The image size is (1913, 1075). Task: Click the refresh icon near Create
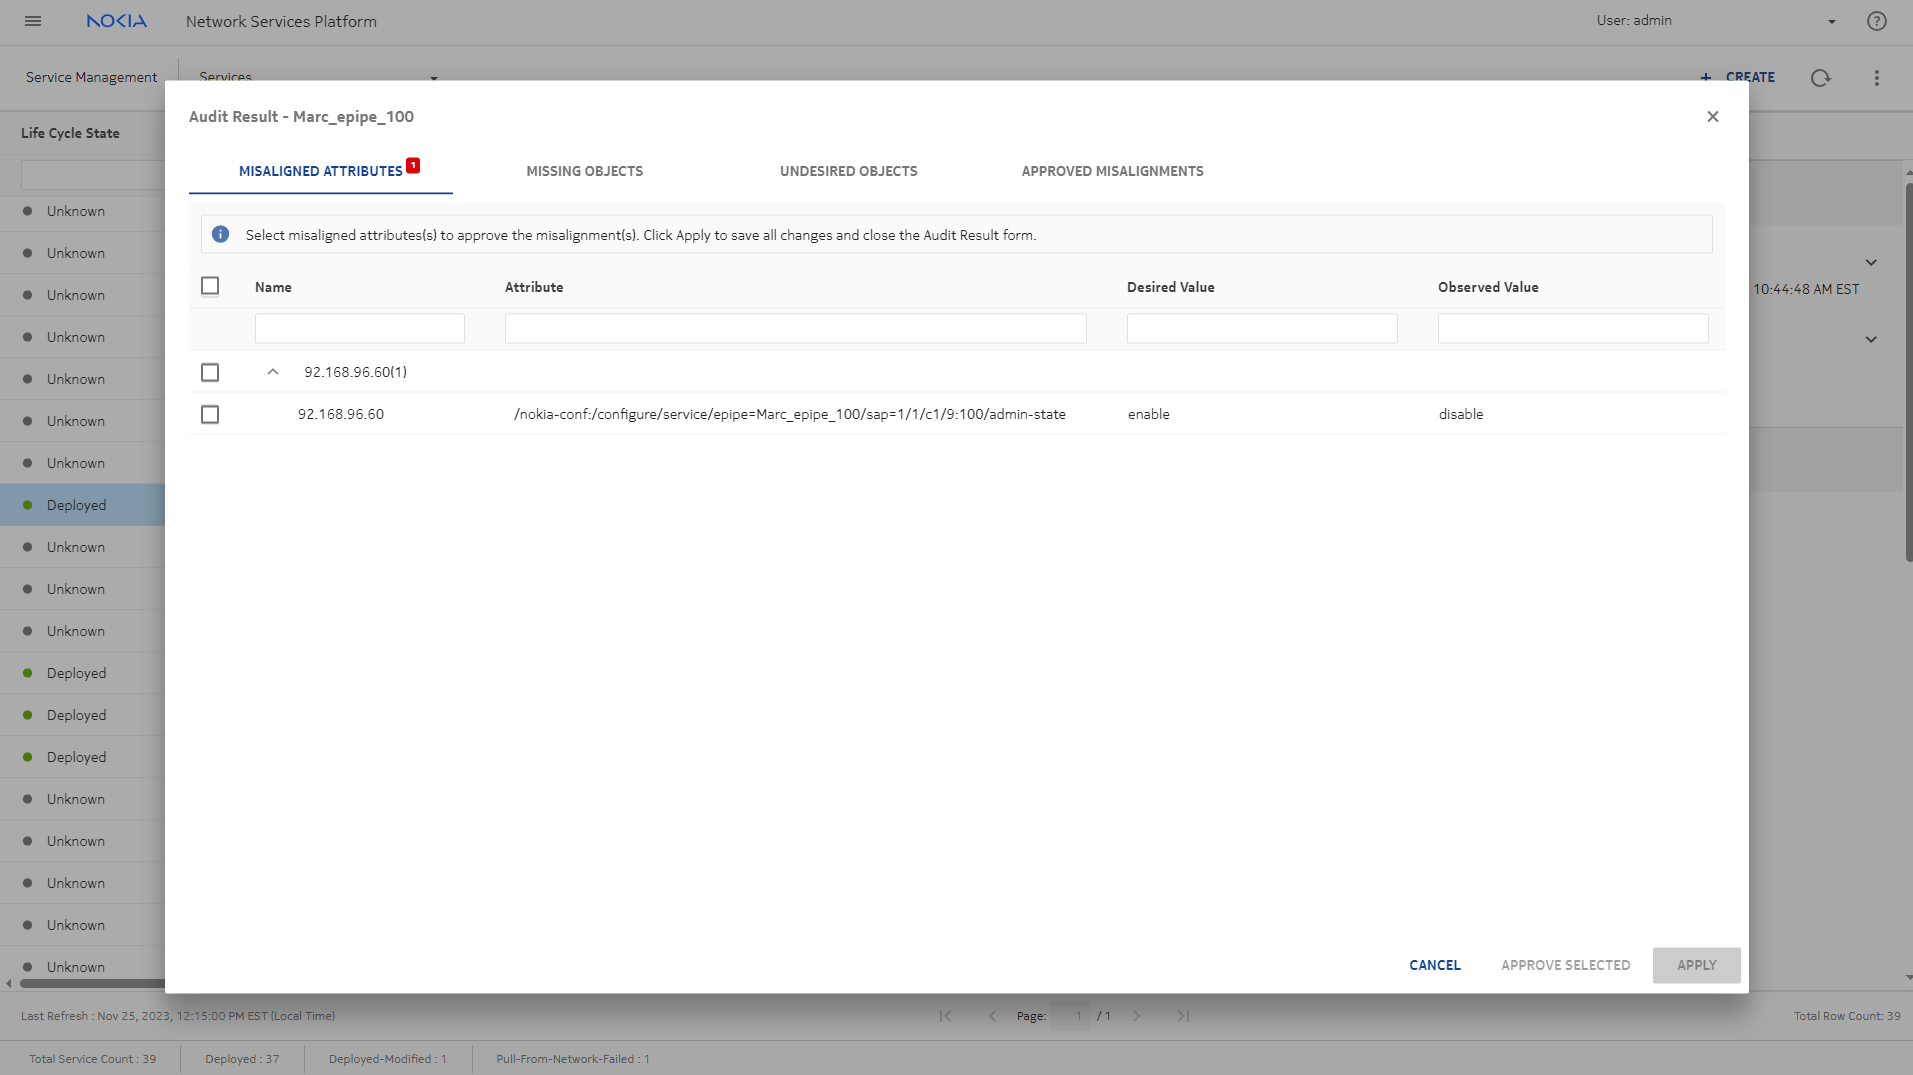pos(1820,78)
